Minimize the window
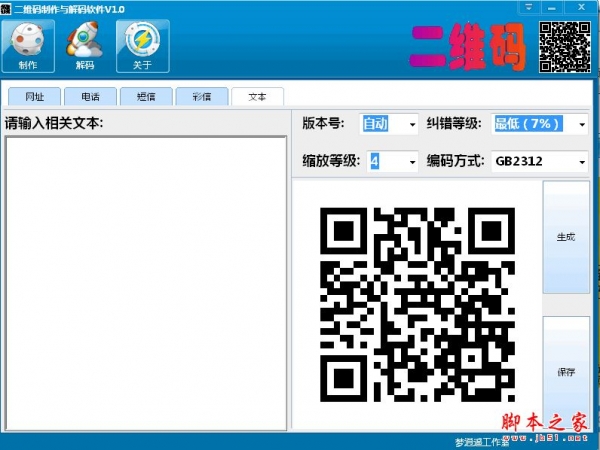The height and width of the screenshot is (450, 600). (551, 7)
